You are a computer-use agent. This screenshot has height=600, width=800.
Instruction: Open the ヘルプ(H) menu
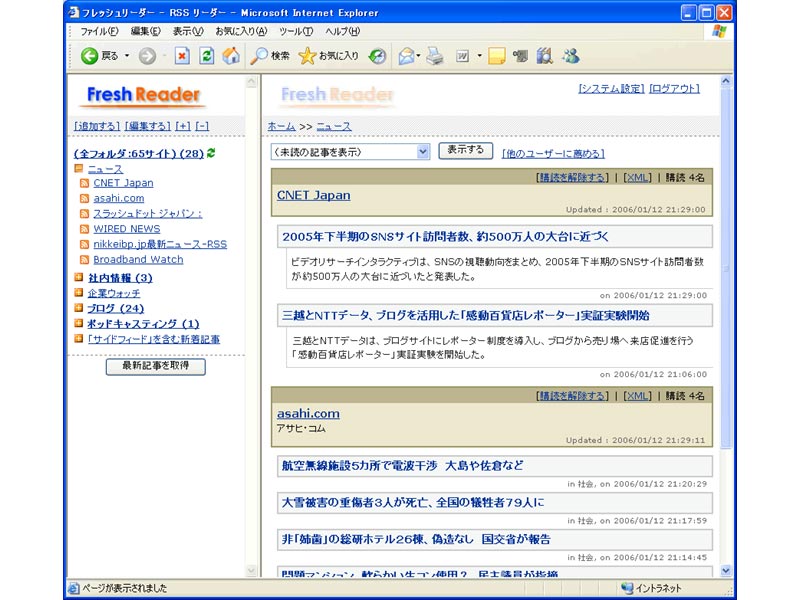click(x=342, y=31)
